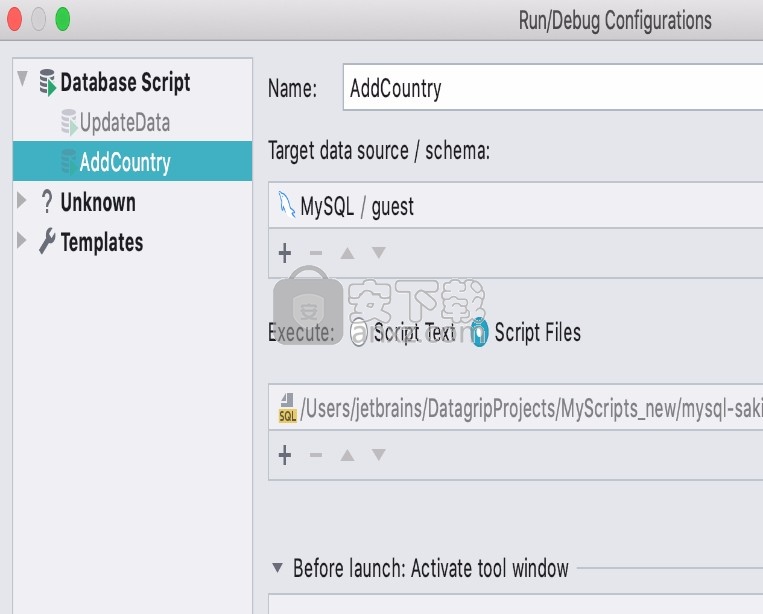Select the MySQL / guest data source row

(516, 205)
